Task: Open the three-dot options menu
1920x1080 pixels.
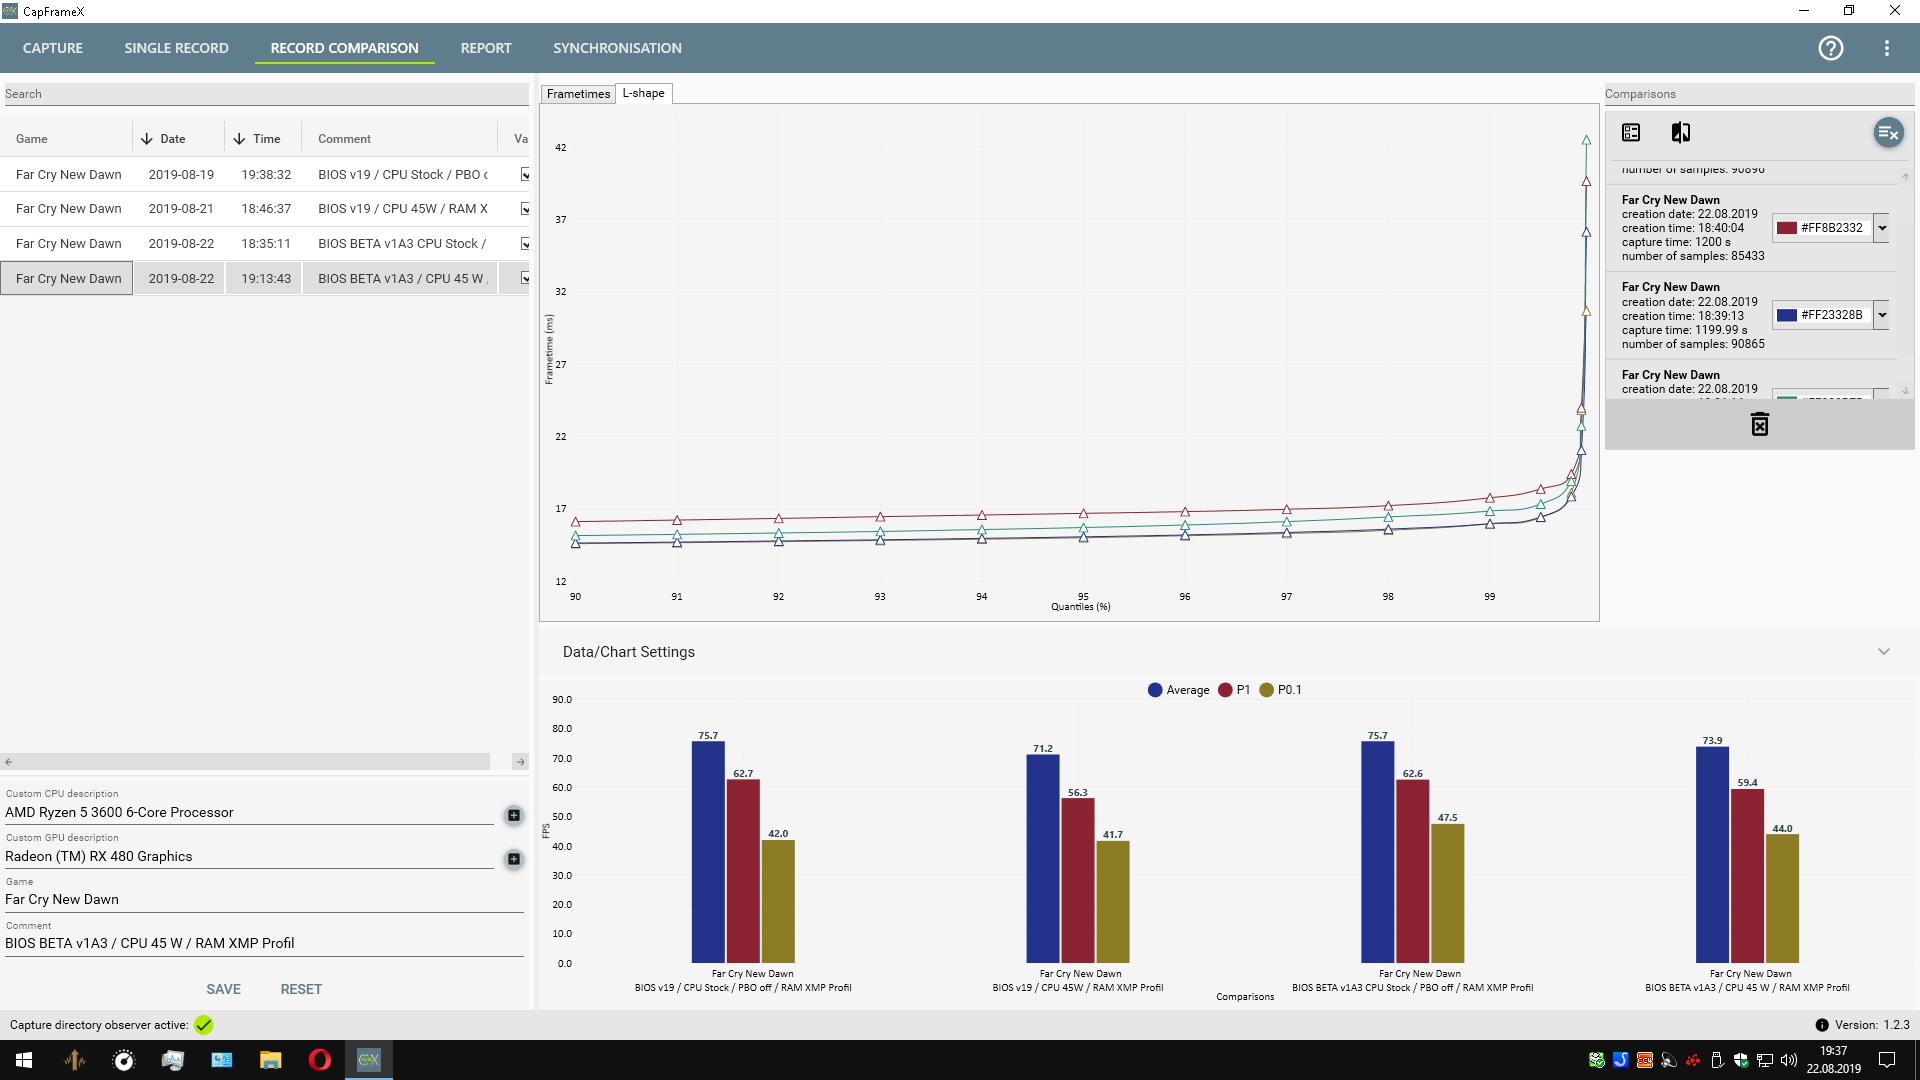Action: (1886, 48)
